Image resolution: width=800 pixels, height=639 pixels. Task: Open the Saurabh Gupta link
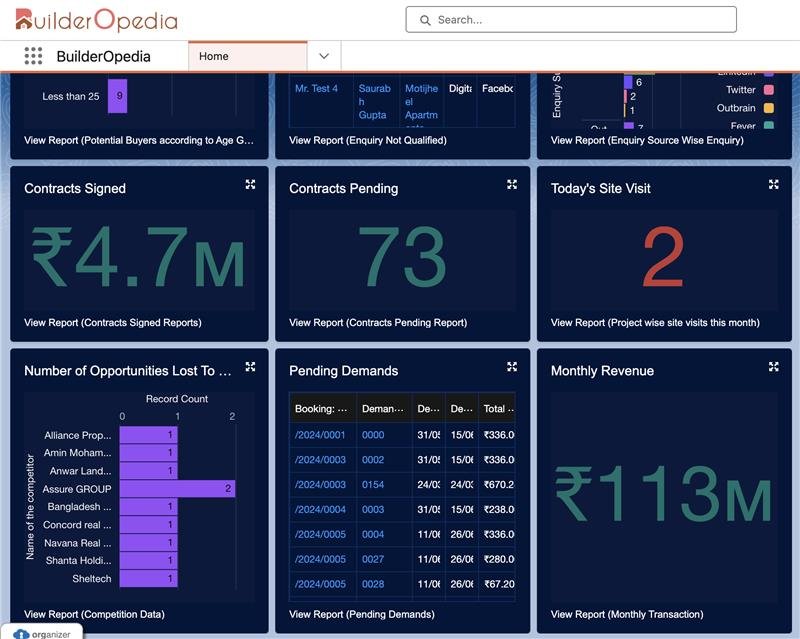click(x=374, y=102)
